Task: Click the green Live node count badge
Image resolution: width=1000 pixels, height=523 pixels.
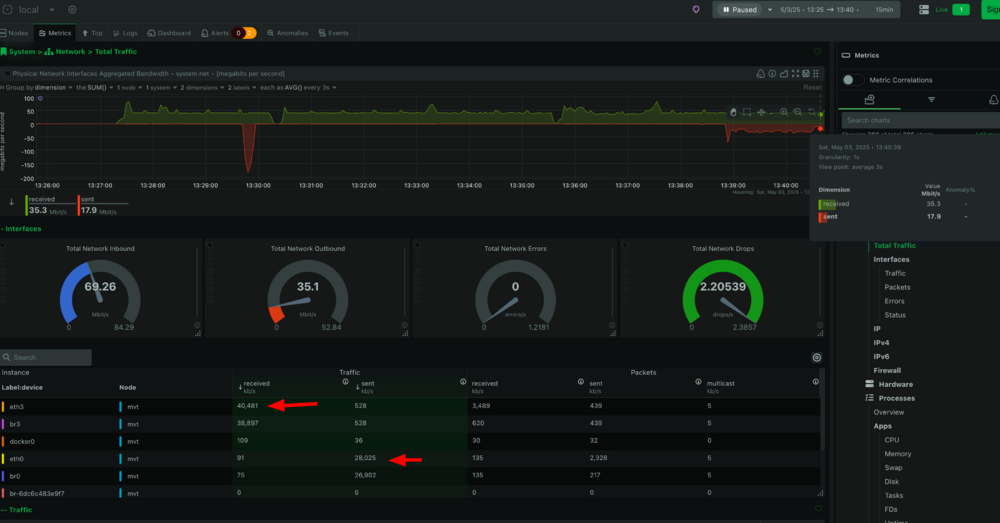Action: click(960, 10)
